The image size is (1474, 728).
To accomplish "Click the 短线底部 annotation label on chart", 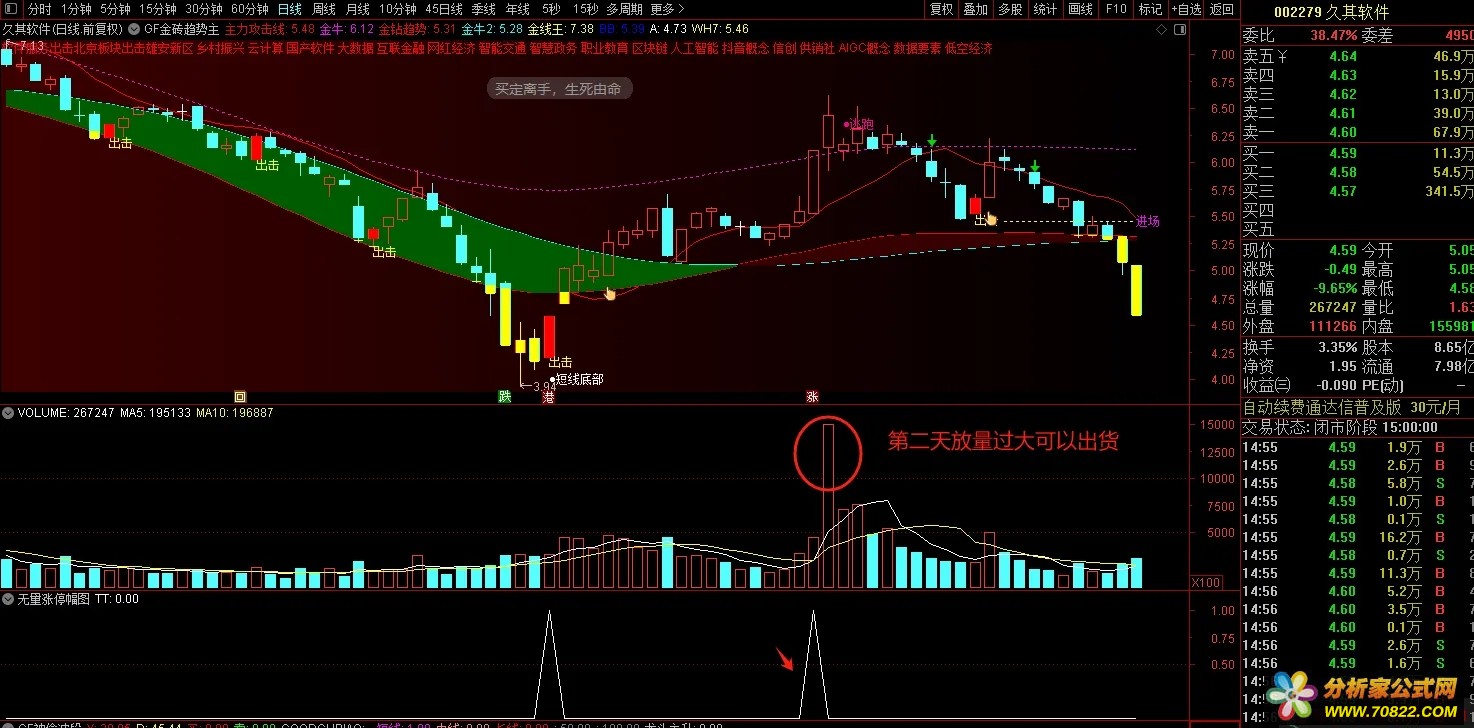I will [579, 379].
